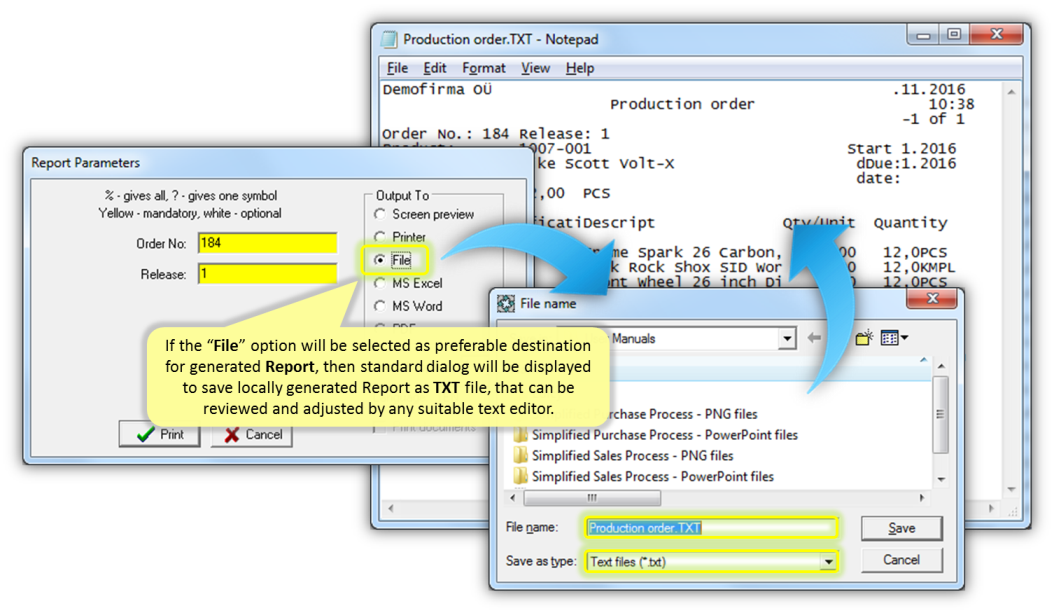Click Cancel in Report Parameters dialog
The image size is (1054, 613).
[x=252, y=434]
